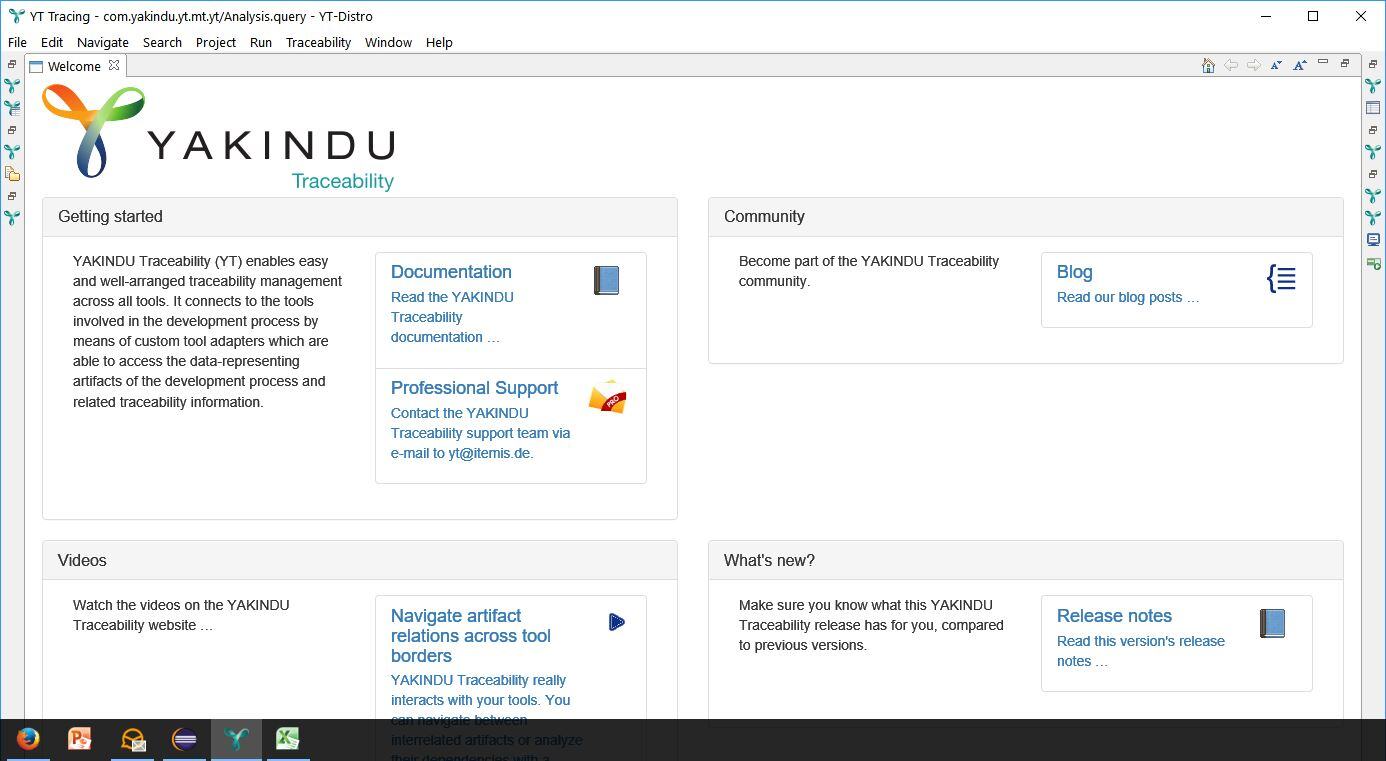1386x761 pixels.
Task: Open the File menu
Action: pyautogui.click(x=17, y=42)
